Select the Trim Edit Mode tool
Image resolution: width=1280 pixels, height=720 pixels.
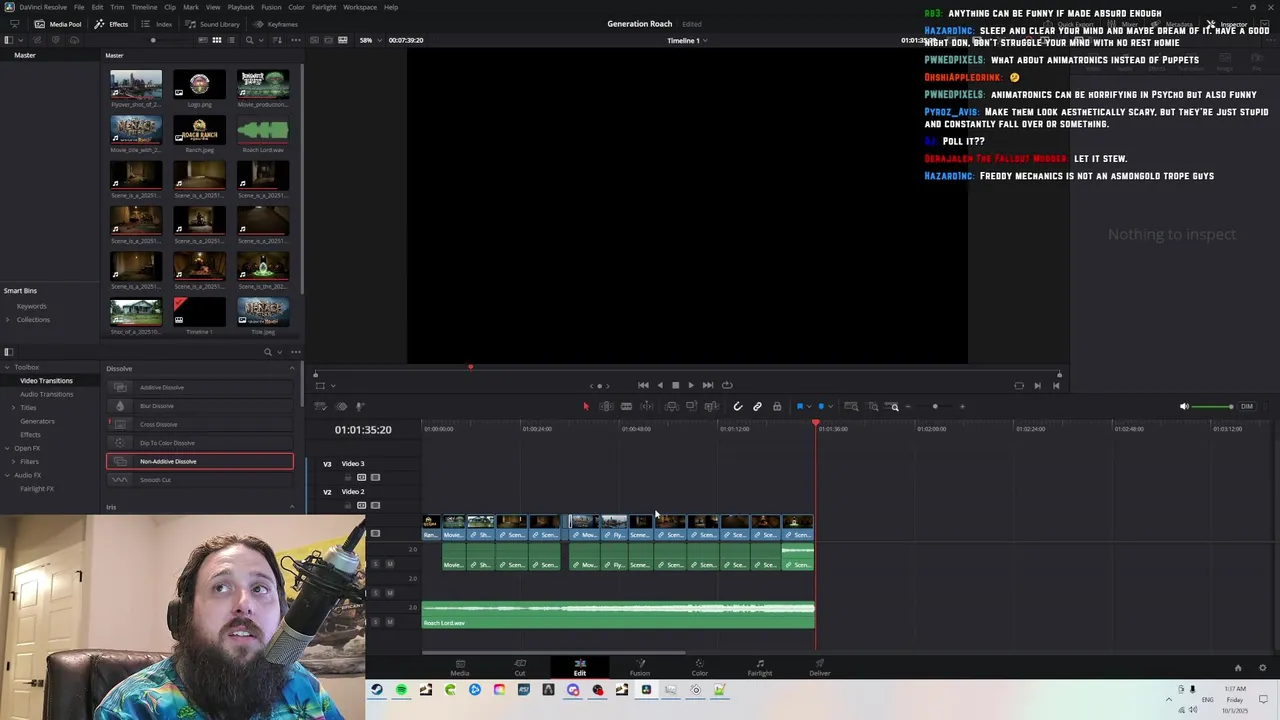coord(606,406)
